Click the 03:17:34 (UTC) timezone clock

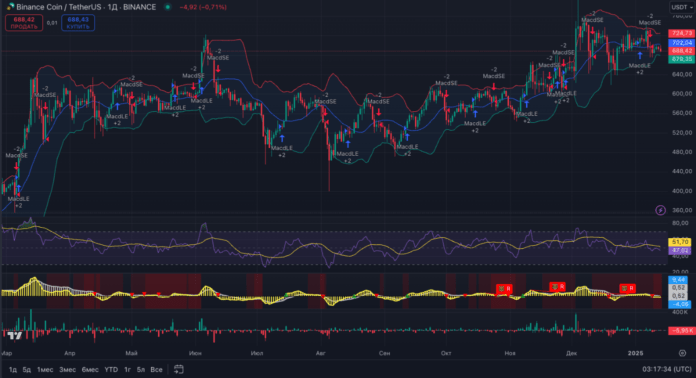click(667, 369)
